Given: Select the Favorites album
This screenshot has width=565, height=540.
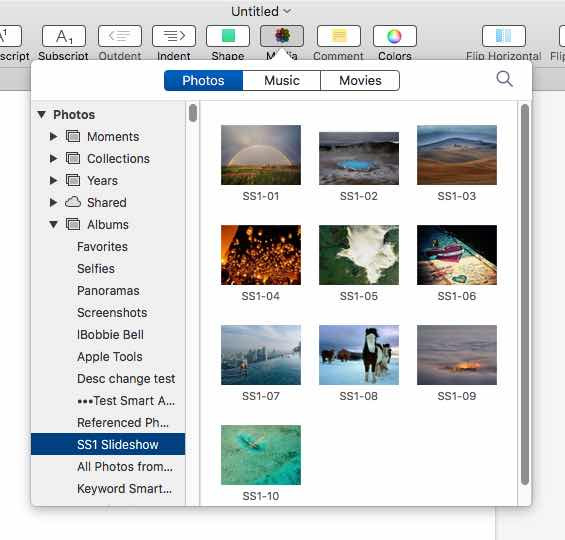Looking at the screenshot, I should point(108,247).
